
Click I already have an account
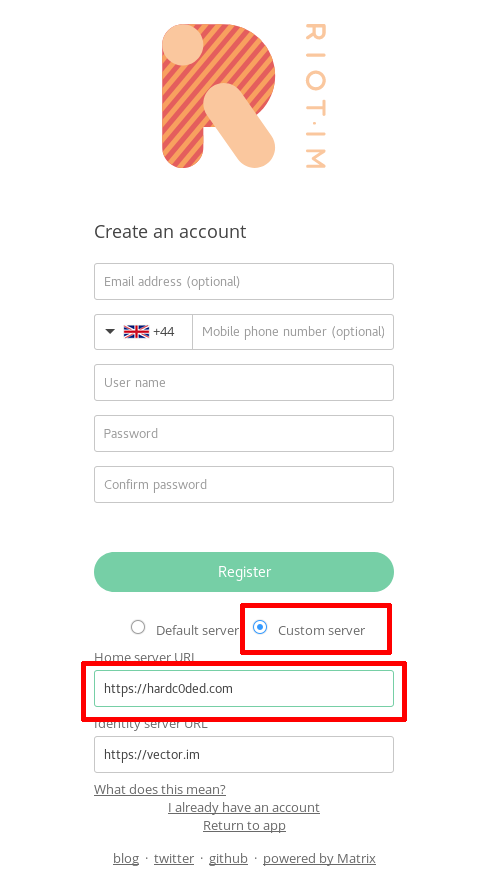(244, 807)
